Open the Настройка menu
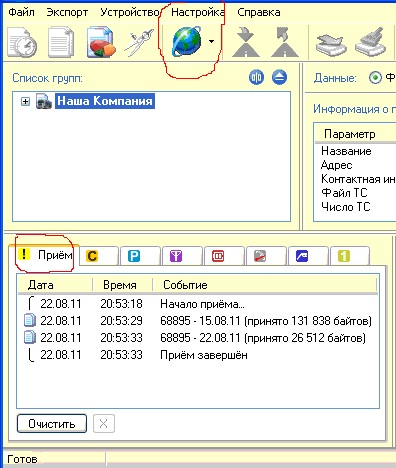The width and height of the screenshot is (396, 468). (198, 12)
